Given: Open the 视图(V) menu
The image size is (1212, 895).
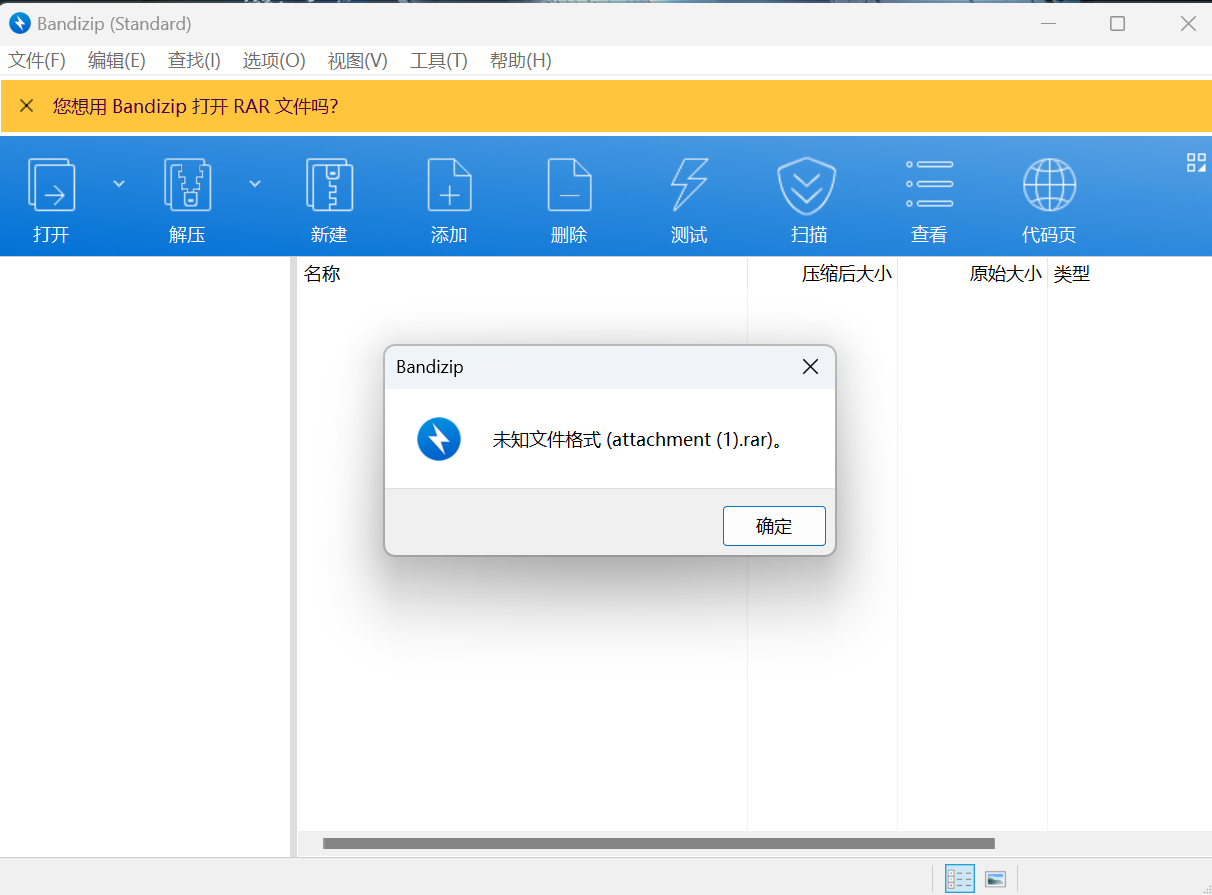Looking at the screenshot, I should [357, 61].
